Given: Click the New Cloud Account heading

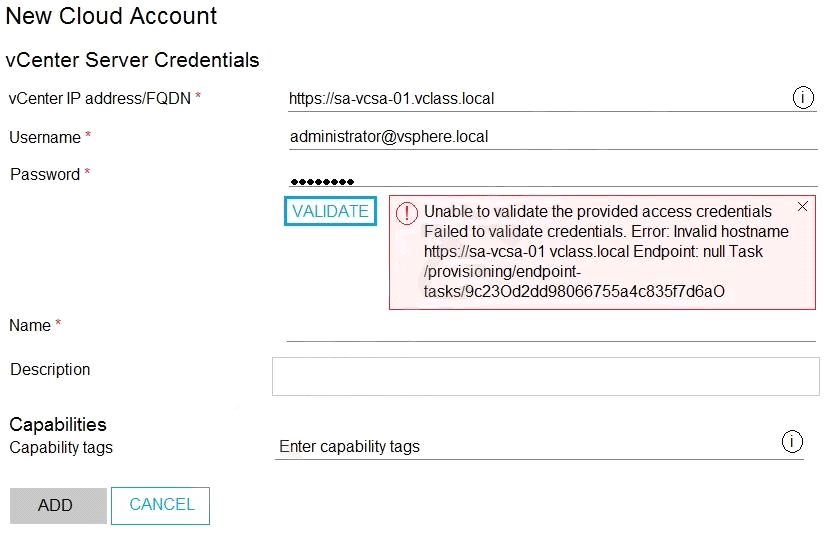Looking at the screenshot, I should click(111, 16).
